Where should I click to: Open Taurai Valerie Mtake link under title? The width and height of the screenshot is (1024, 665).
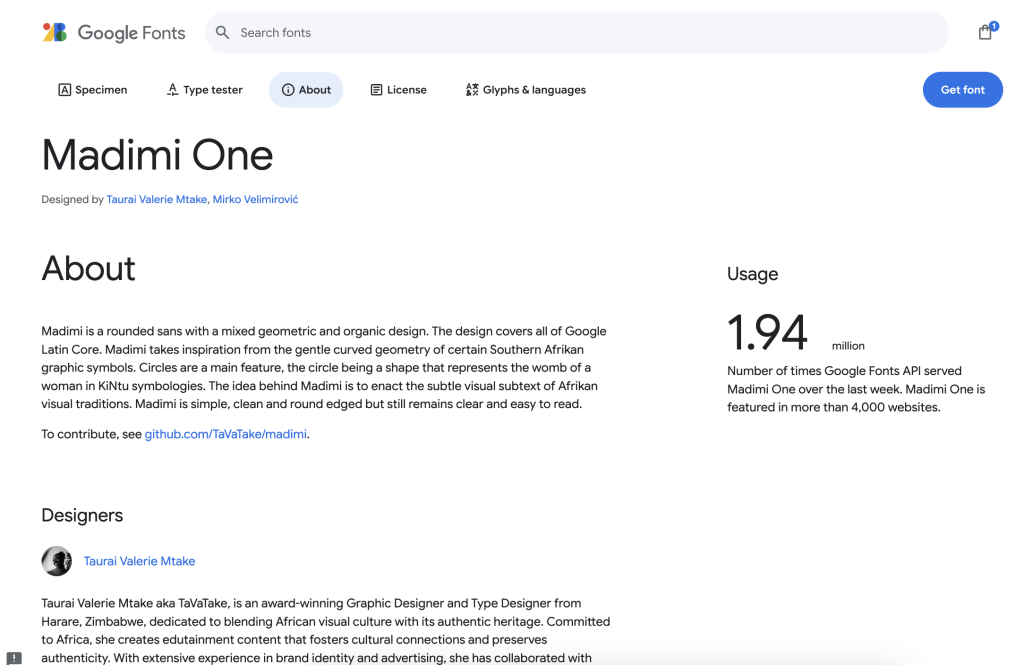(157, 199)
